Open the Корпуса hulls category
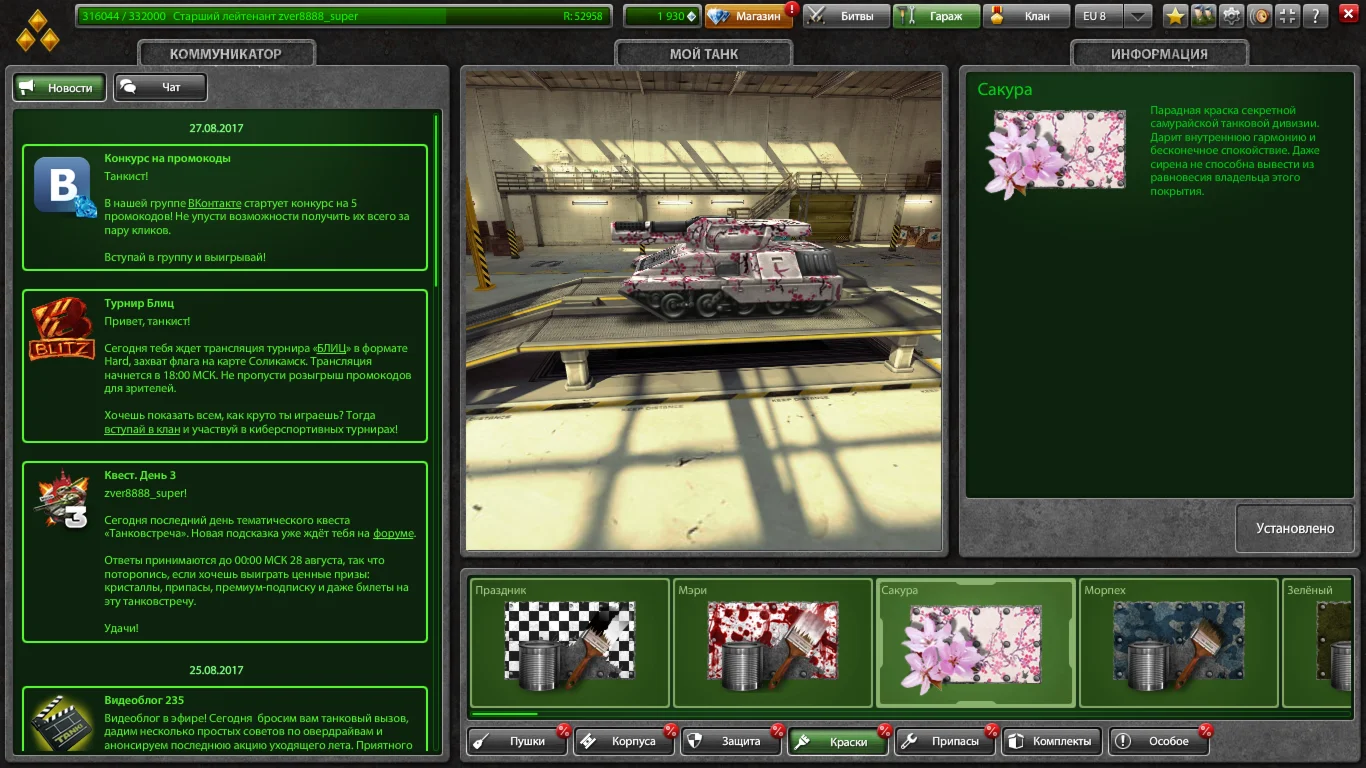 (x=625, y=741)
